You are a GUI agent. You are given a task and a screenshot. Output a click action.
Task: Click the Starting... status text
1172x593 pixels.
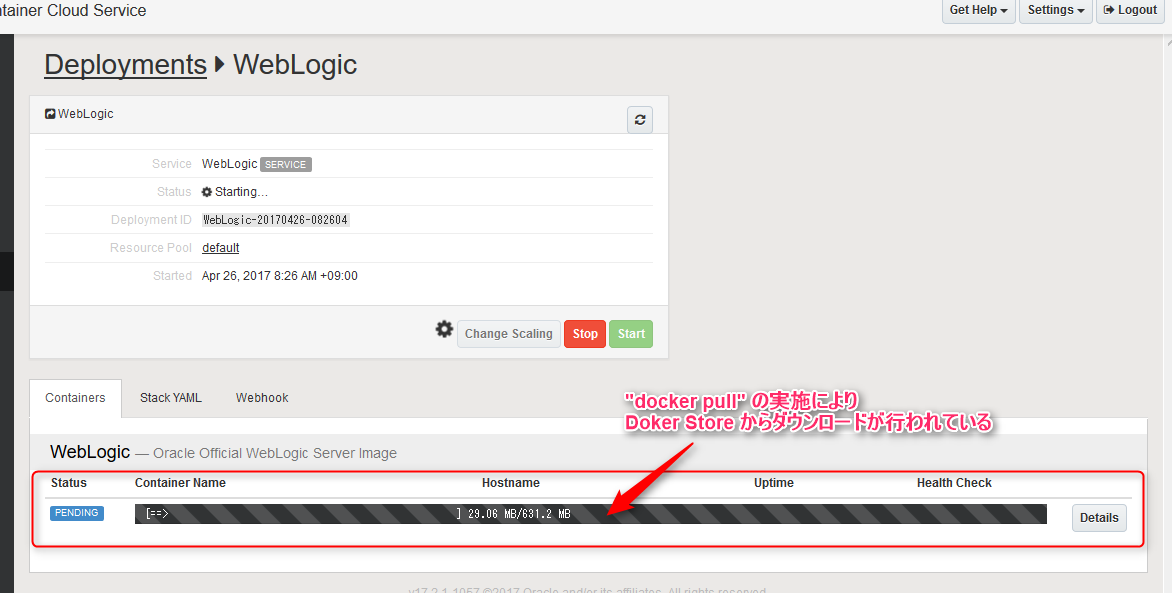click(241, 192)
